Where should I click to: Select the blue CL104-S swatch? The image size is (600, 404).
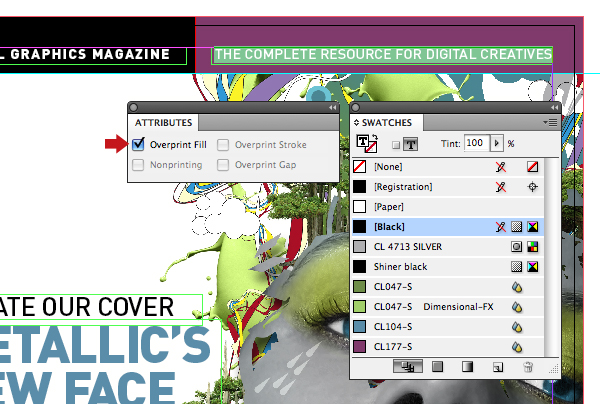(x=448, y=327)
